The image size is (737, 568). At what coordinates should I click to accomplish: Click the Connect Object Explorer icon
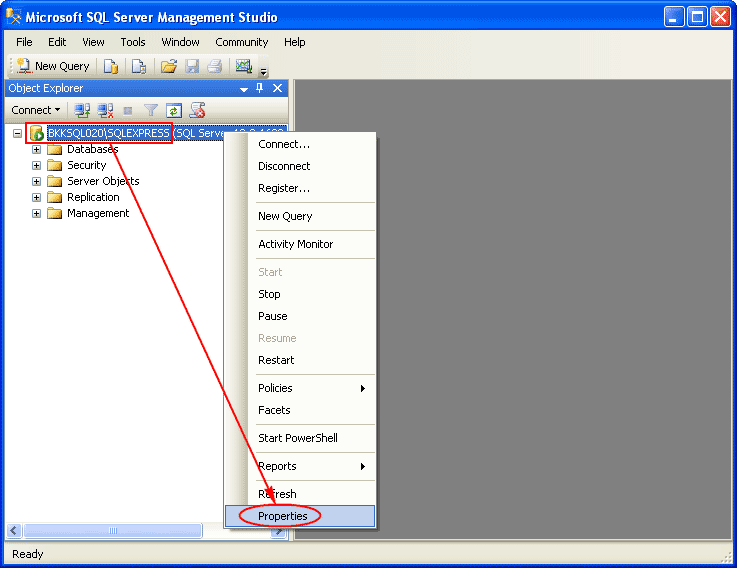pyautogui.click(x=82, y=110)
